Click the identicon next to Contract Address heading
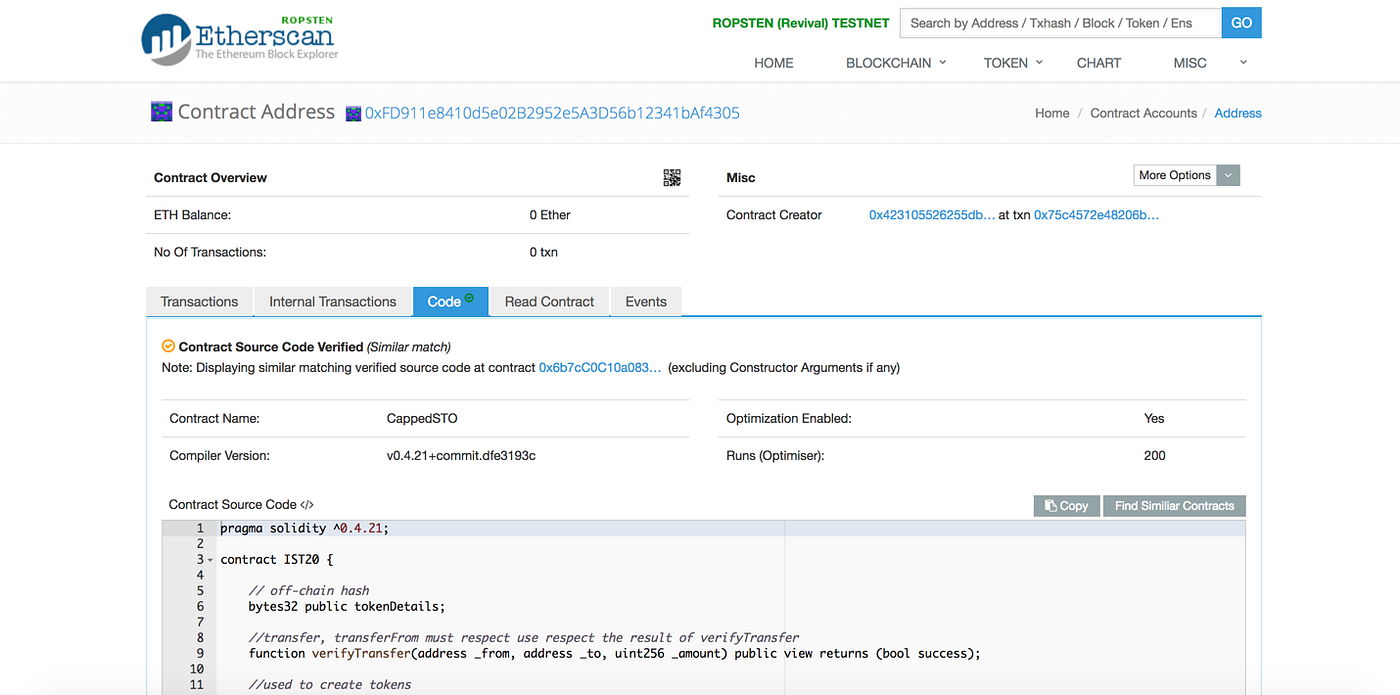Screen dimensions: 1400x695 point(161,112)
